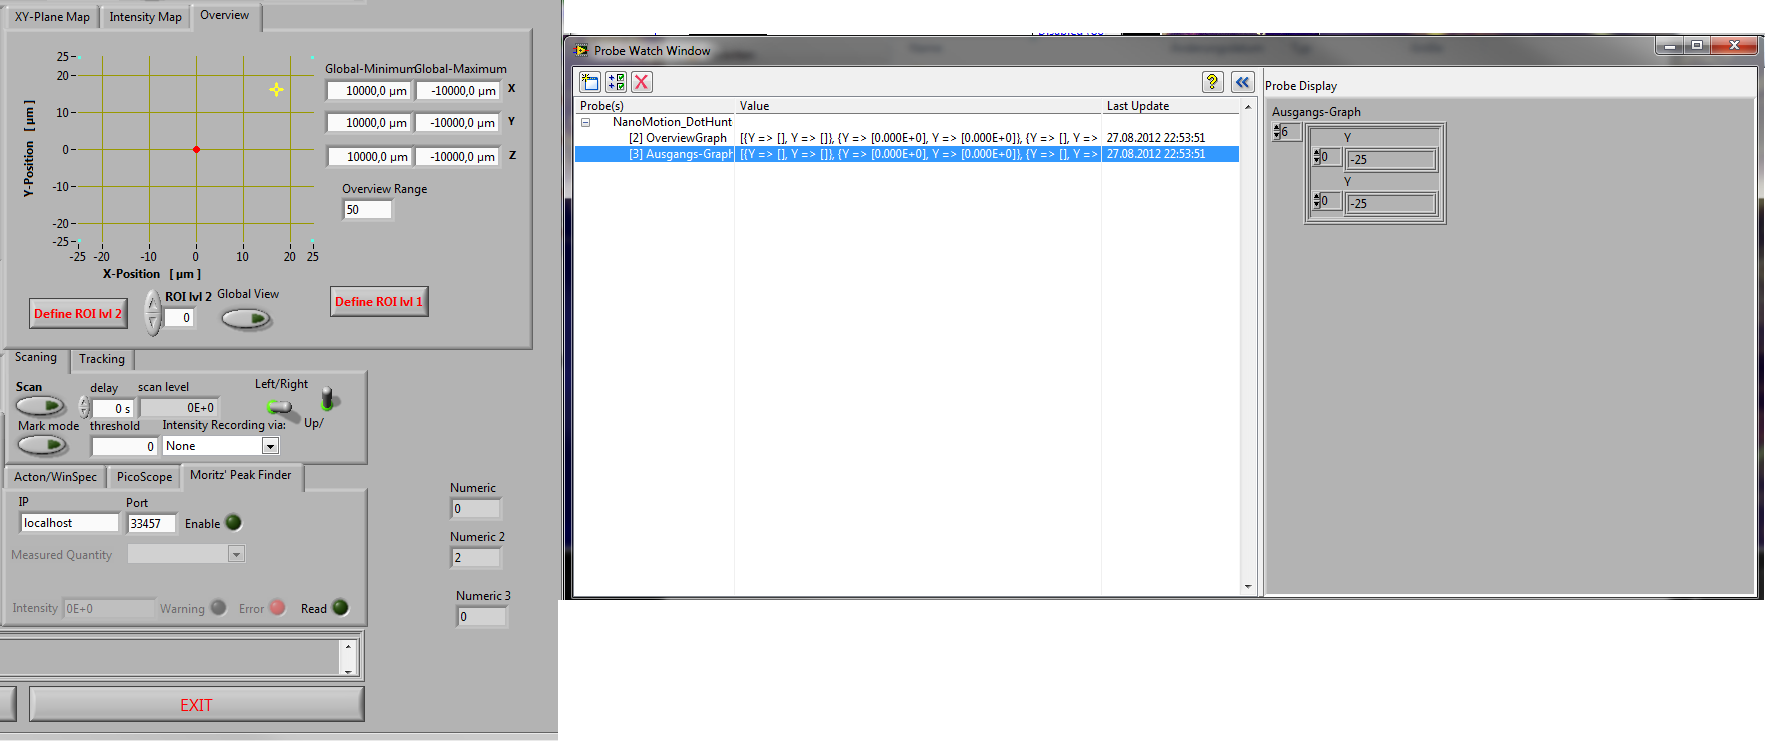The width and height of the screenshot is (1765, 741).
Task: Open the Intensity Recording via dropdown
Action: [270, 446]
